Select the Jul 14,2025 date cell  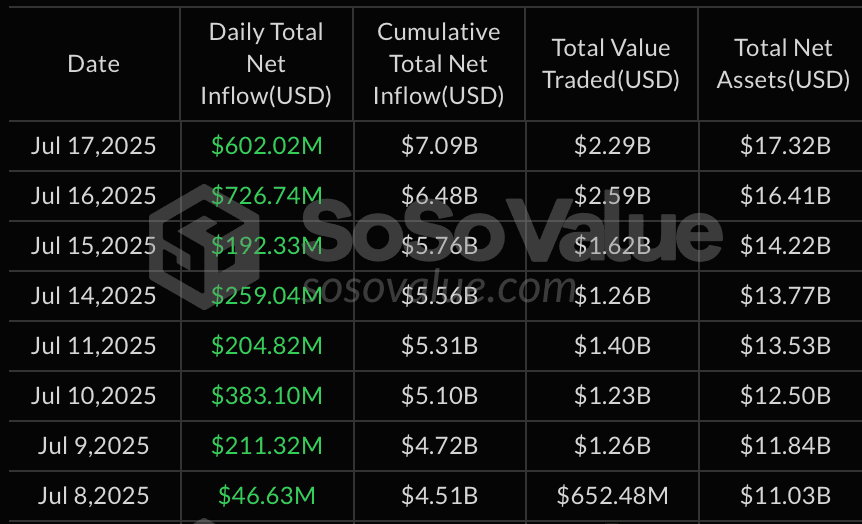[93, 296]
